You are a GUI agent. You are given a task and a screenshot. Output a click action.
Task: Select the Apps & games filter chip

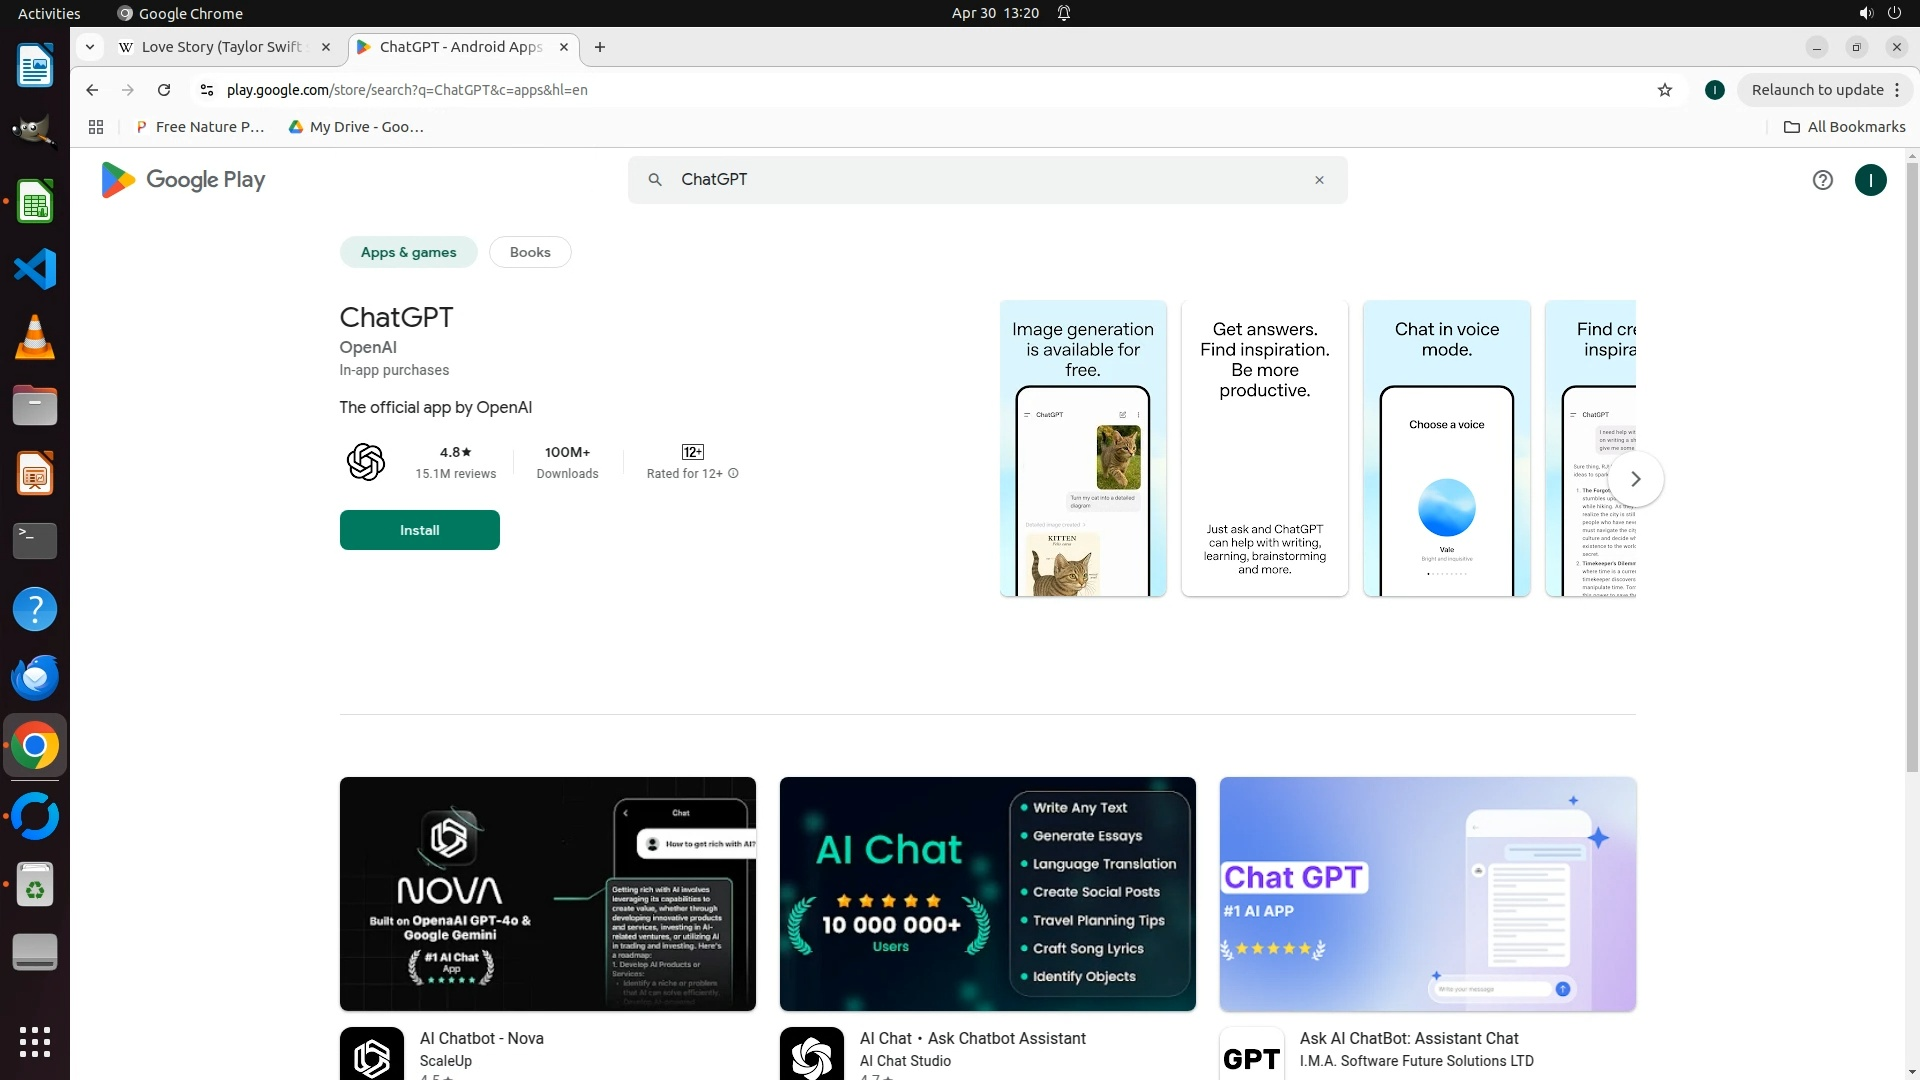coord(408,252)
